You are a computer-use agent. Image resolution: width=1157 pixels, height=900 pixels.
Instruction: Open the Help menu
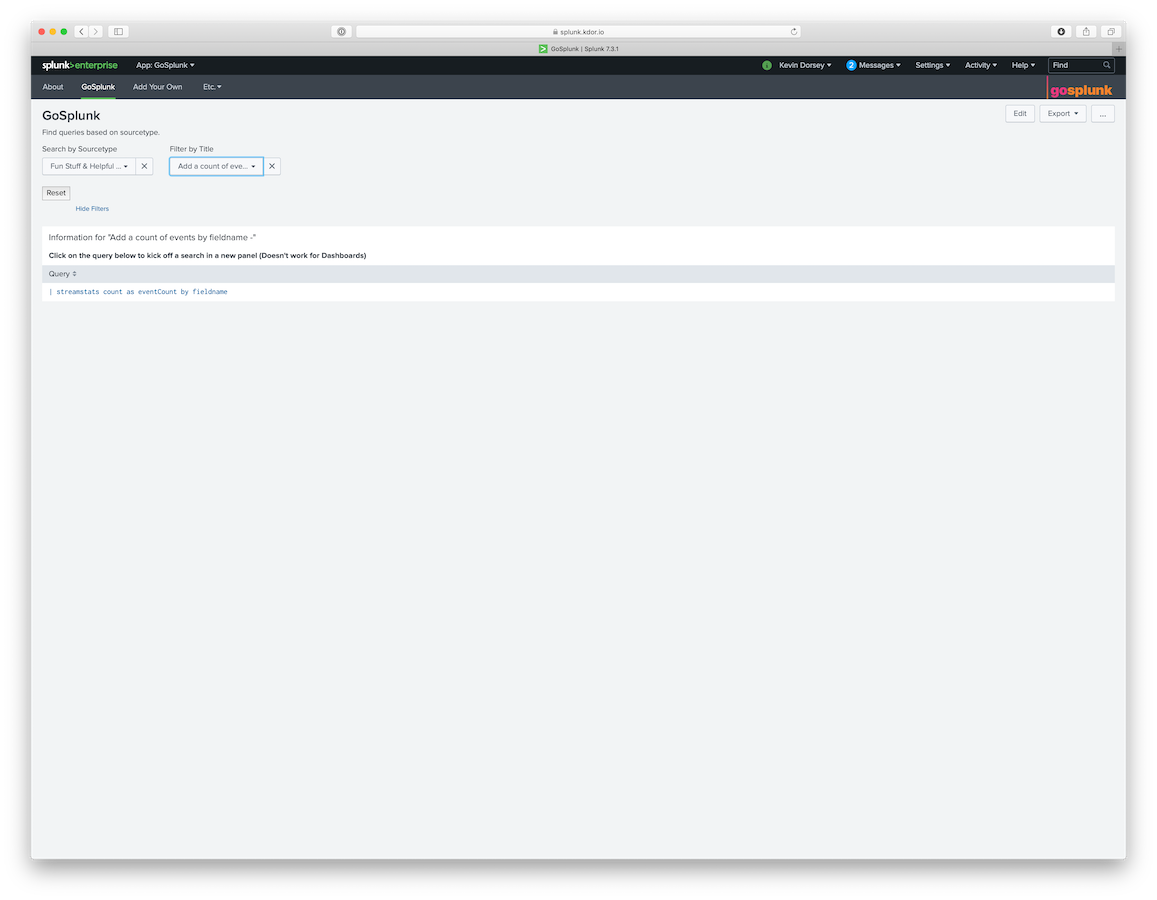[x=1023, y=65]
